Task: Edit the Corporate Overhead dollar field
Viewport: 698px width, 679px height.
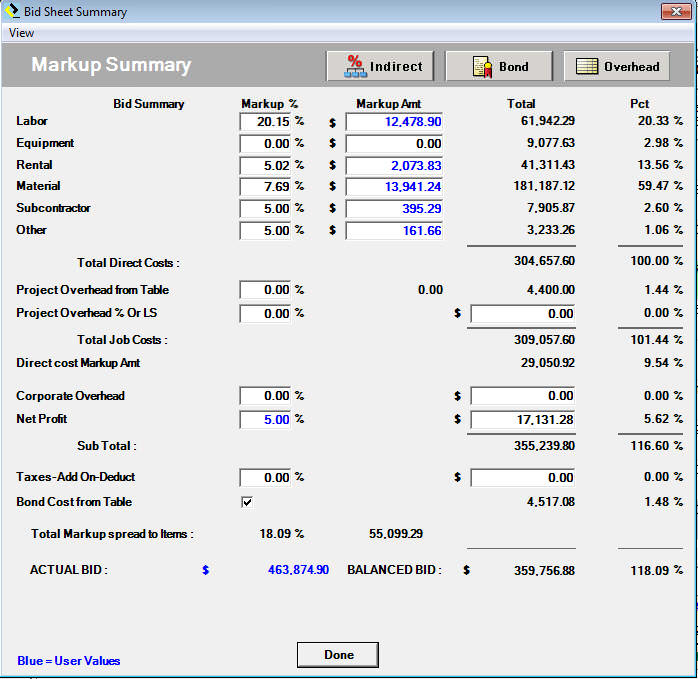Action: pos(523,395)
